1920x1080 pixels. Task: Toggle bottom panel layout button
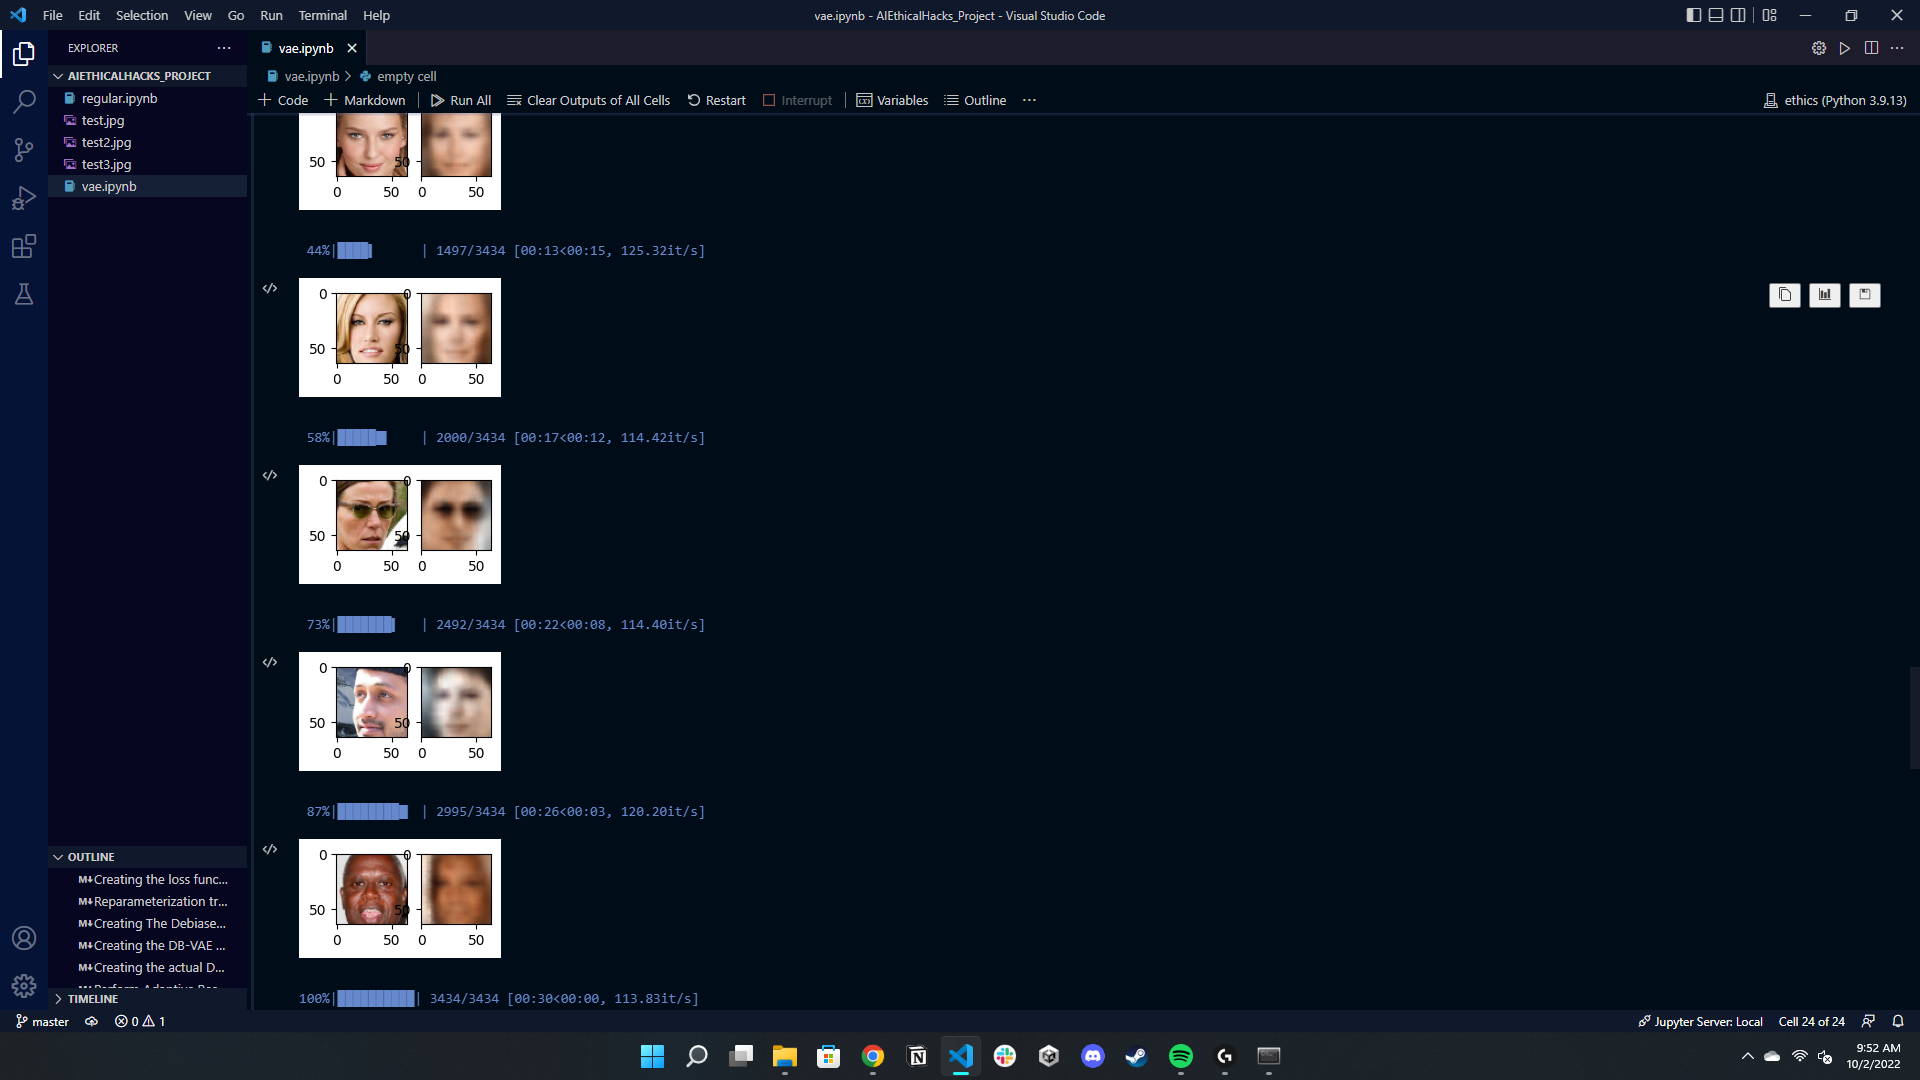click(1716, 15)
